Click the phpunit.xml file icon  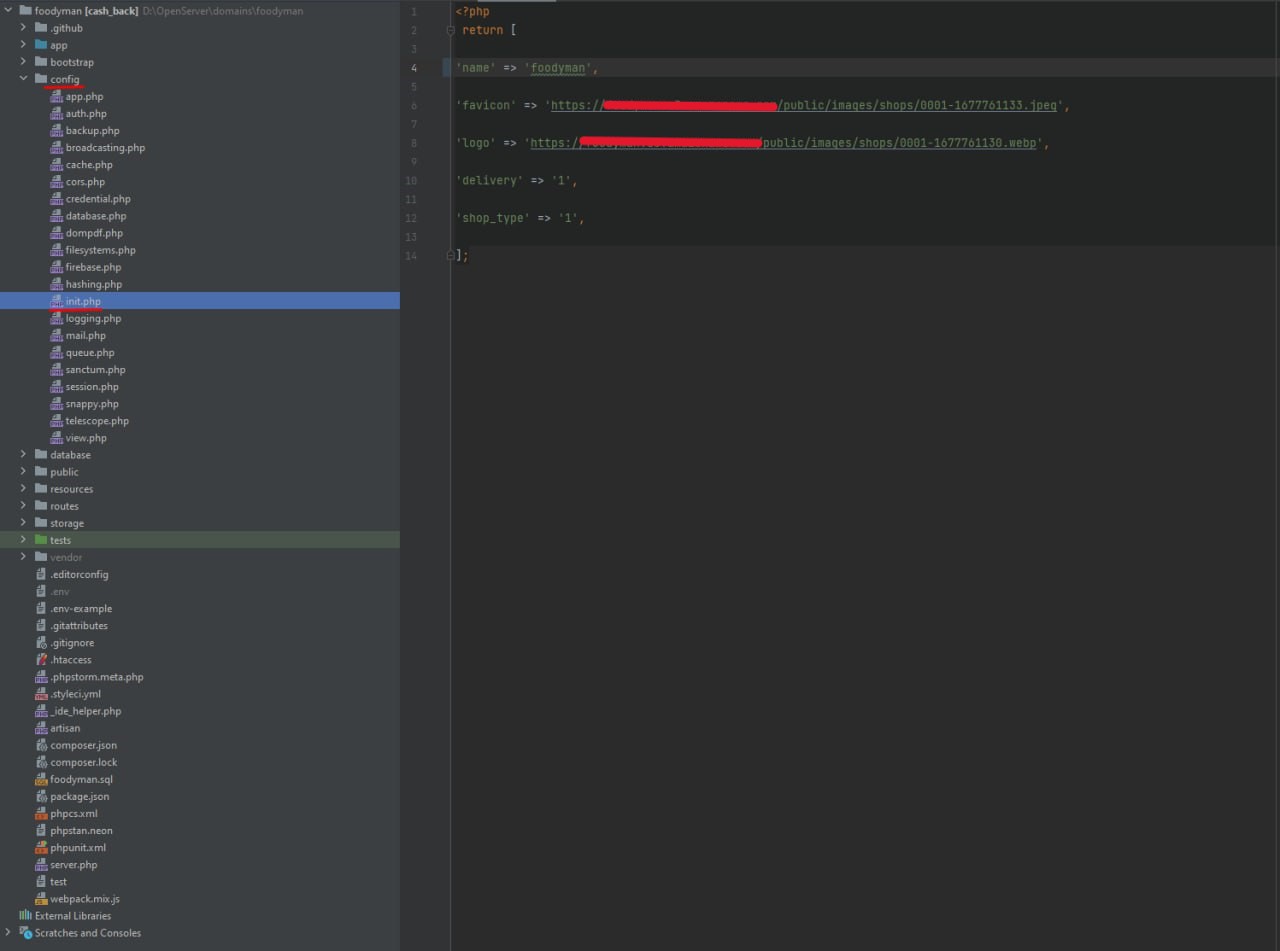(41, 848)
